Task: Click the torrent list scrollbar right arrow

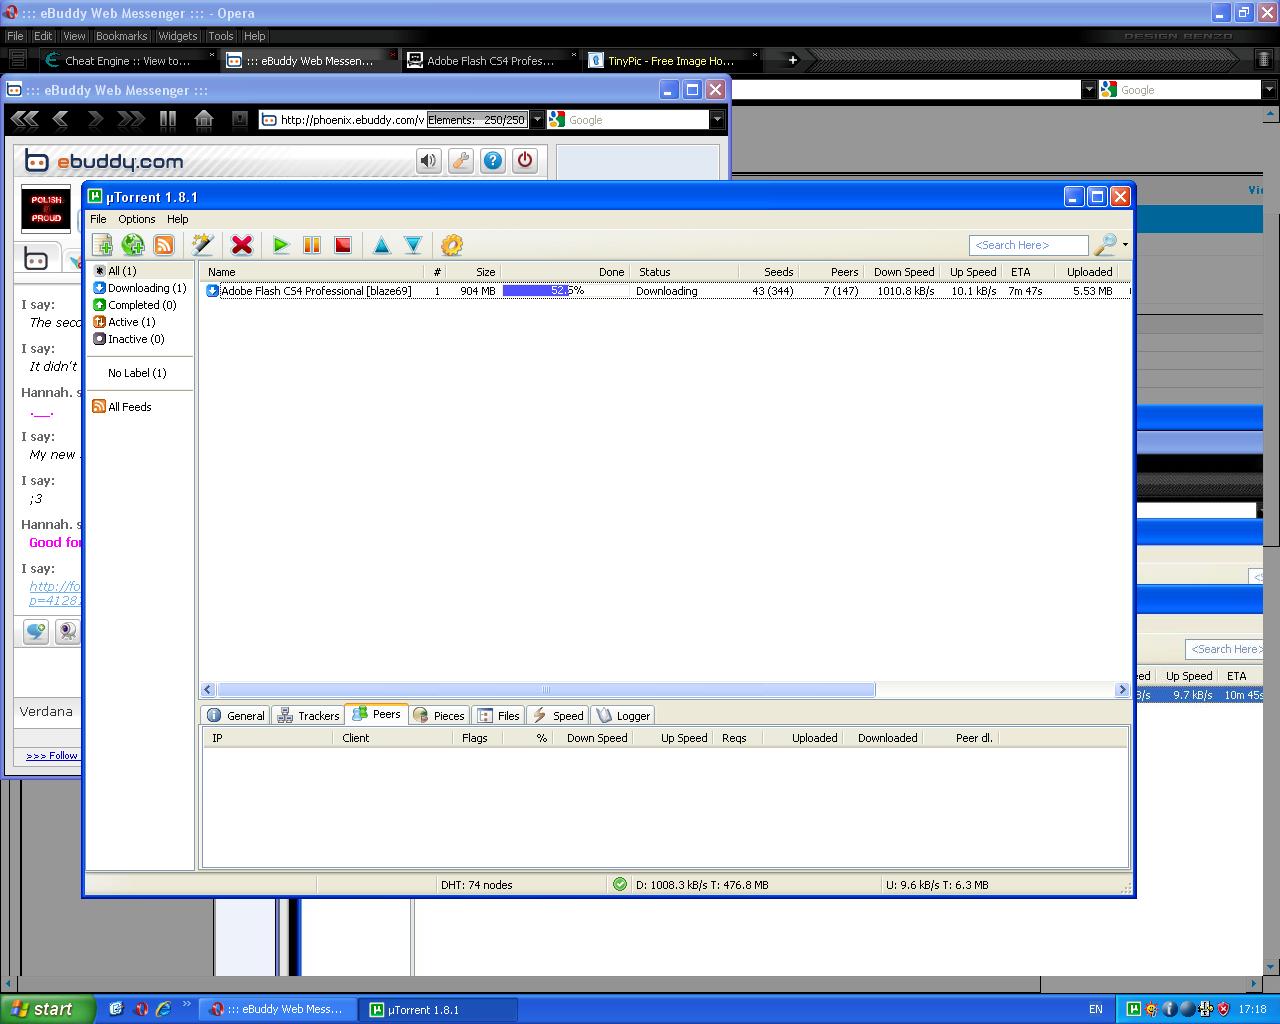Action: tap(1122, 689)
